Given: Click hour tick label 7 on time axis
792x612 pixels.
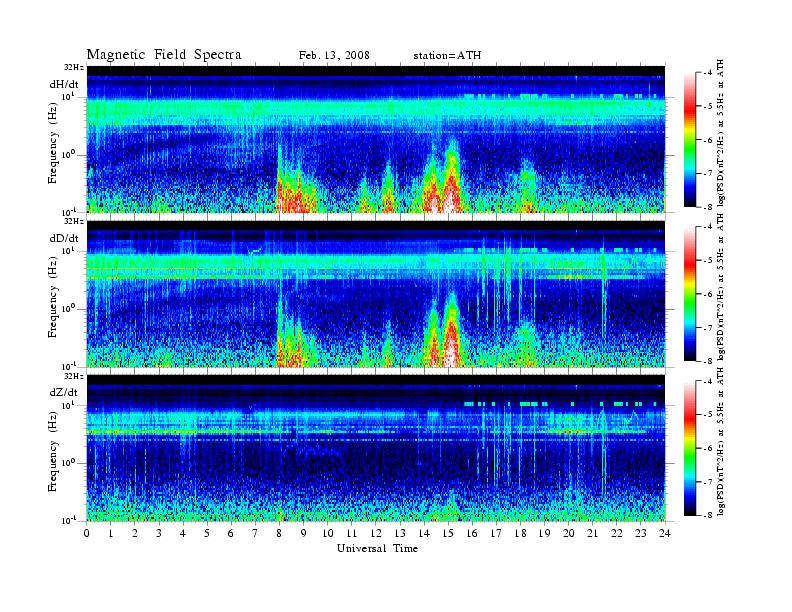Looking at the screenshot, I should pyautogui.click(x=255, y=533).
